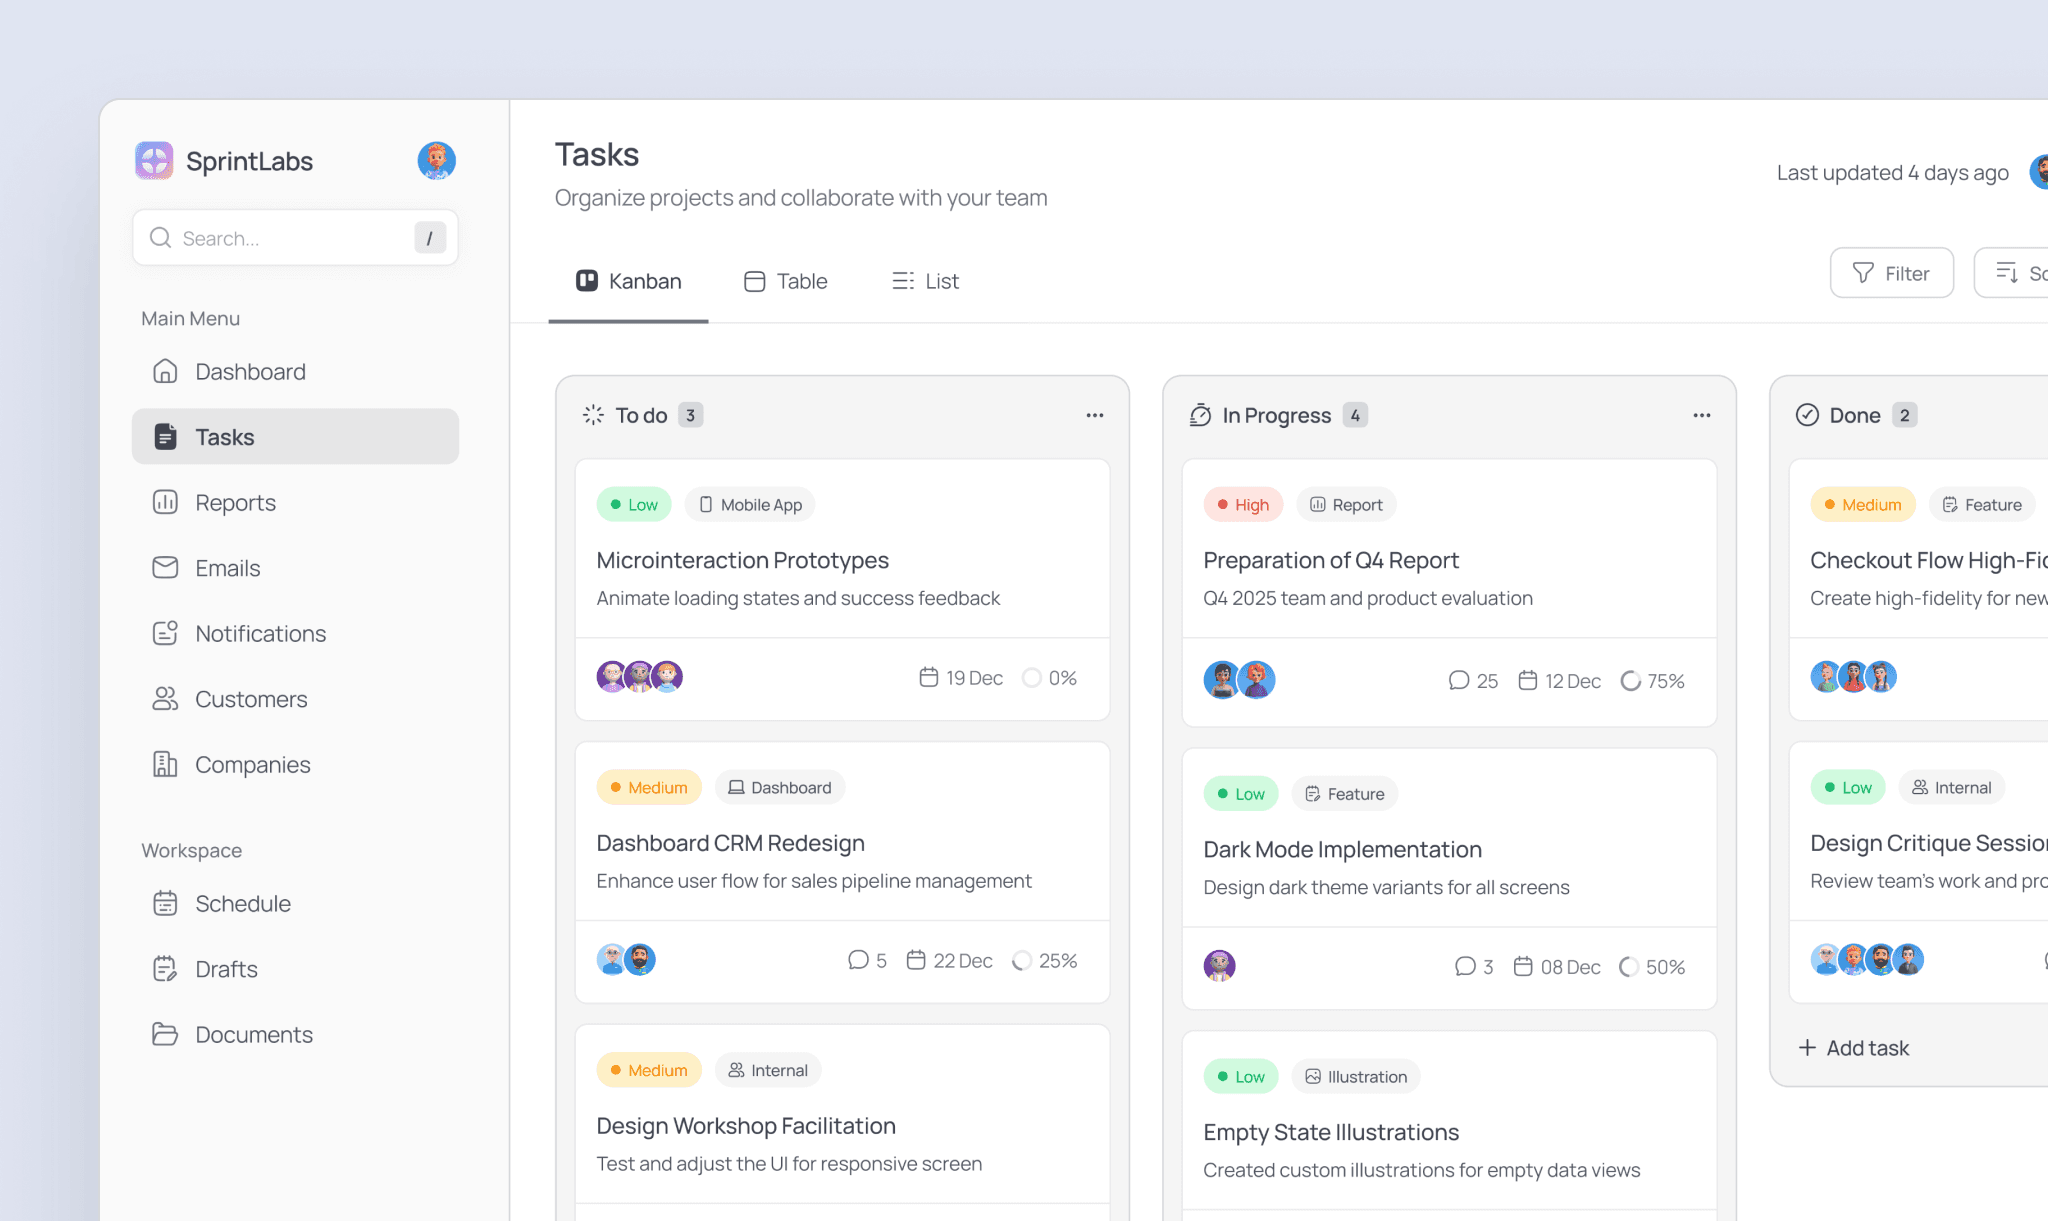Click the user profile avatar beside SprintLabs
The image size is (2048, 1221).
(x=436, y=160)
